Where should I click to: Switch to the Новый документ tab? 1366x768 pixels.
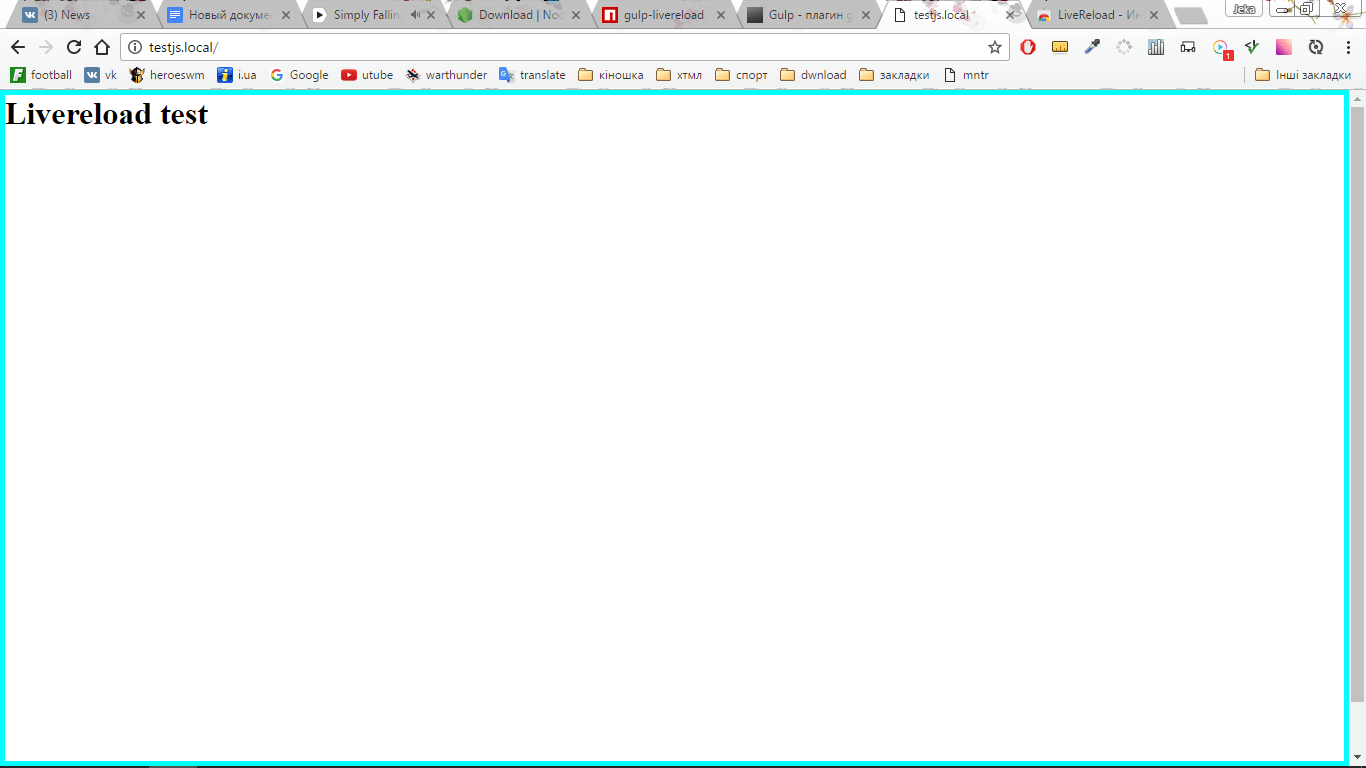[x=229, y=15]
